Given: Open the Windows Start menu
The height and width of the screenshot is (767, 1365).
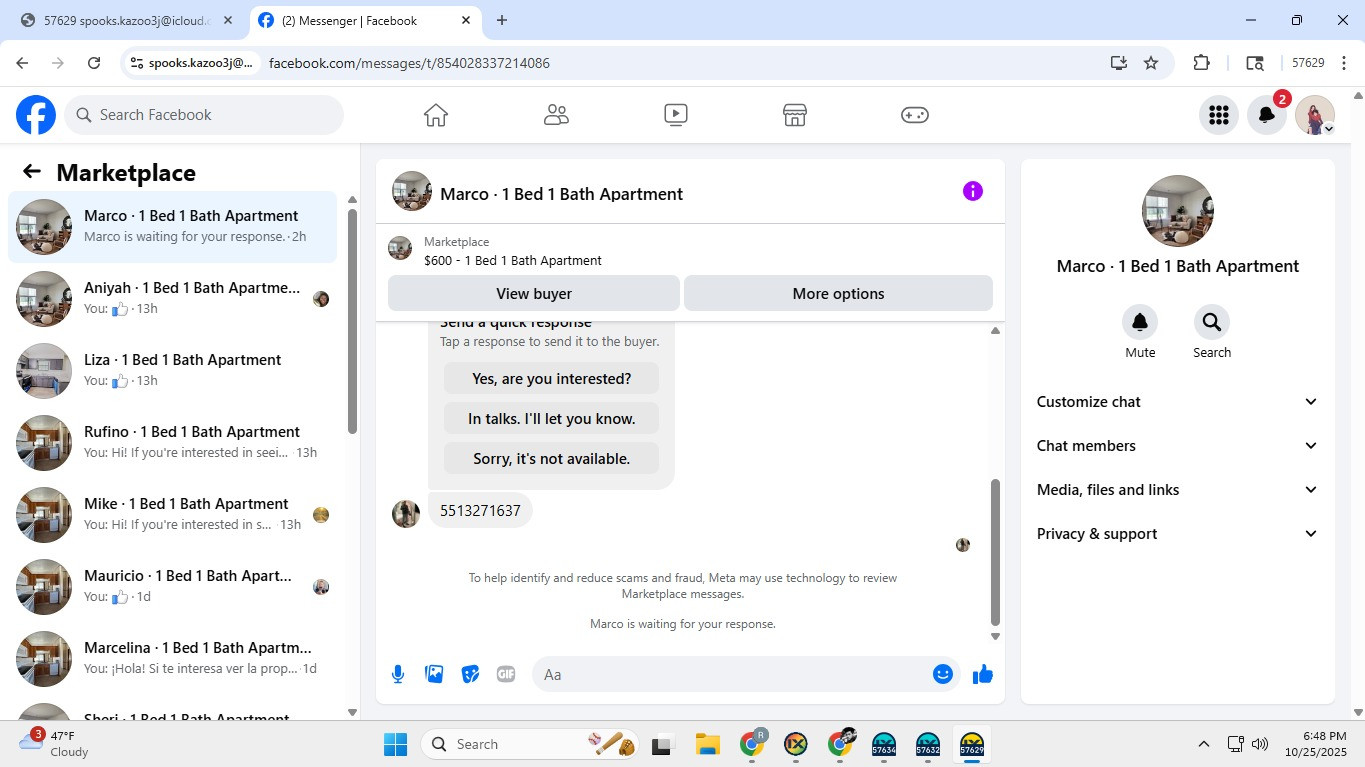Looking at the screenshot, I should click(x=396, y=744).
